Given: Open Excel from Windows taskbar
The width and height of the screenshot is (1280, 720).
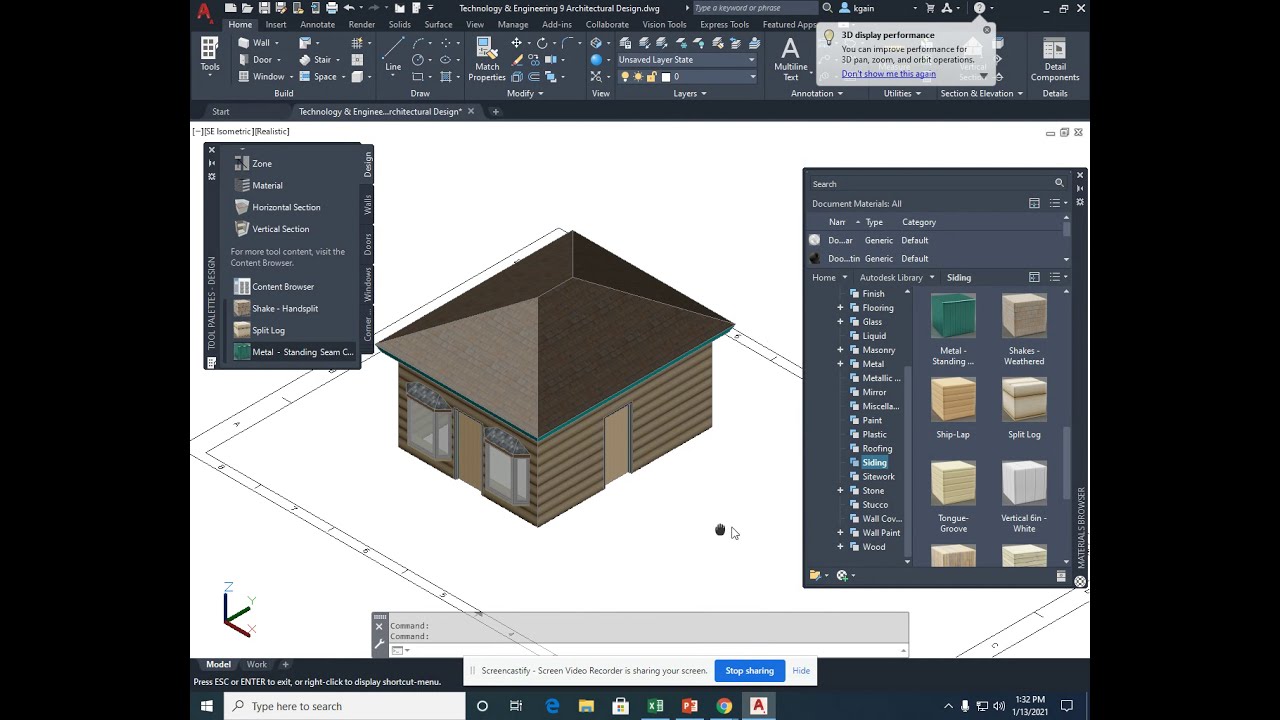Looking at the screenshot, I should pyautogui.click(x=655, y=706).
